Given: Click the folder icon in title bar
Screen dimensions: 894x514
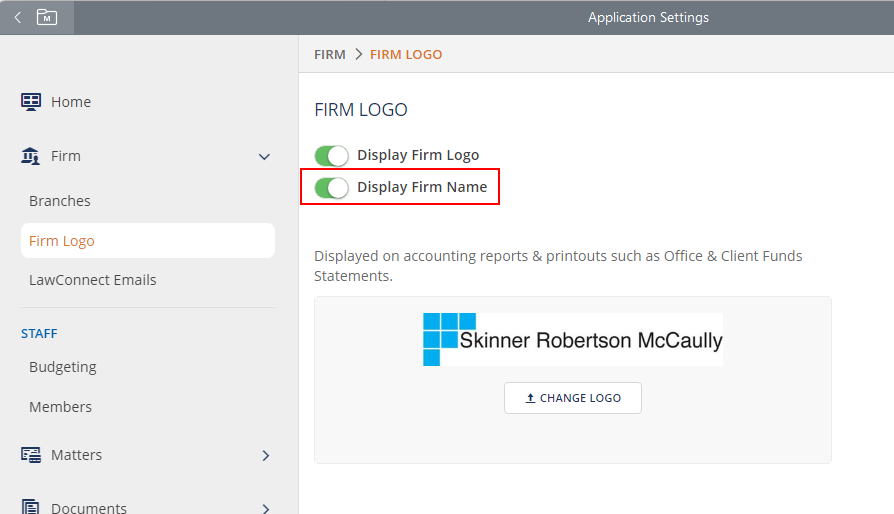Looking at the screenshot, I should click(47, 17).
